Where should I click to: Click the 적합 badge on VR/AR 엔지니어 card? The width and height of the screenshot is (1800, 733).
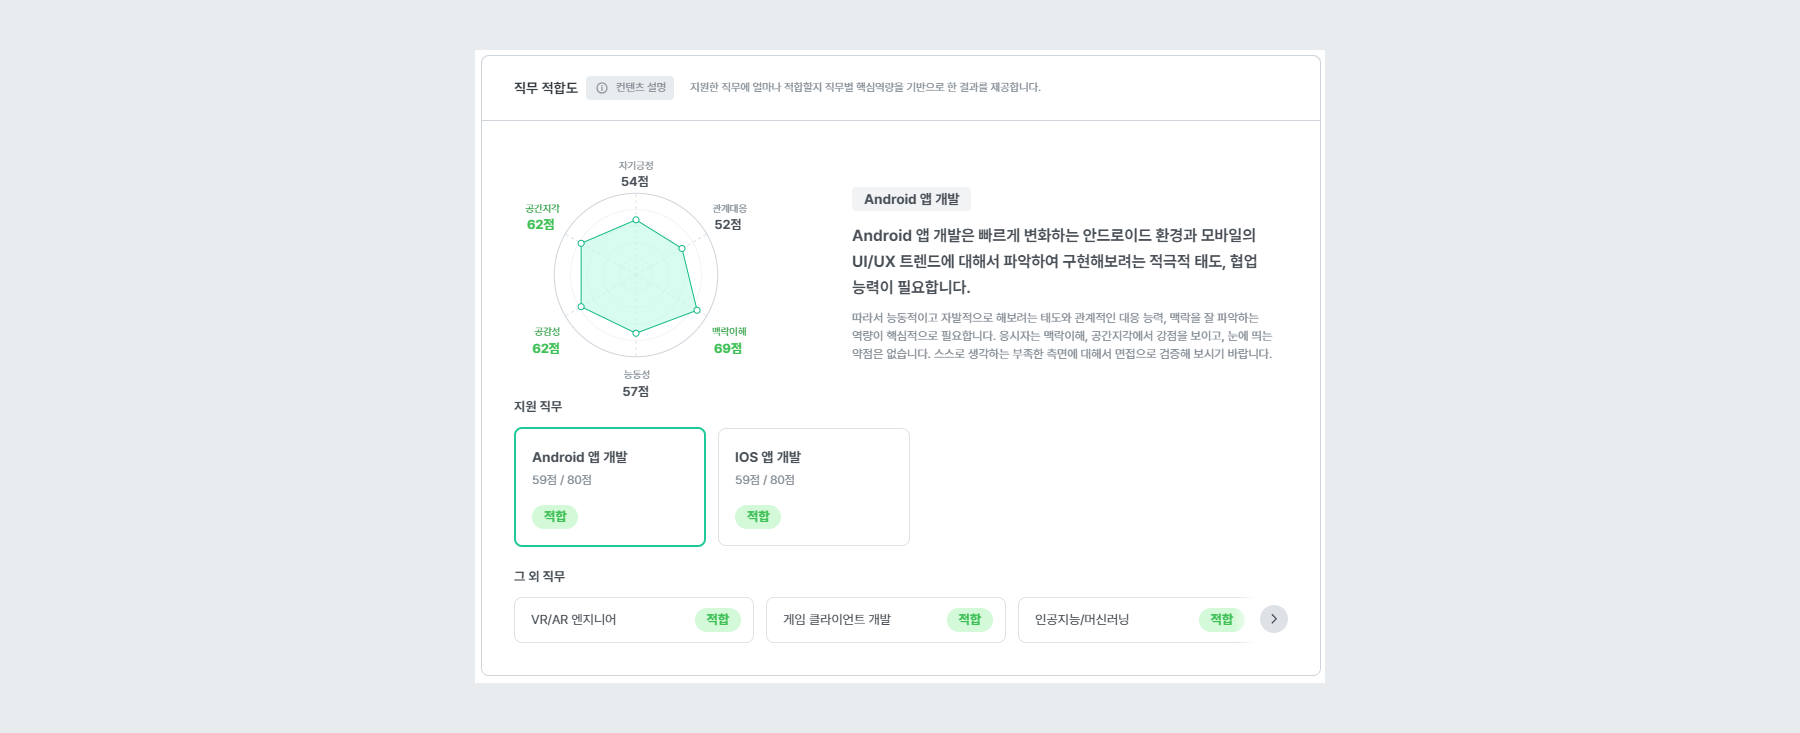pos(718,619)
